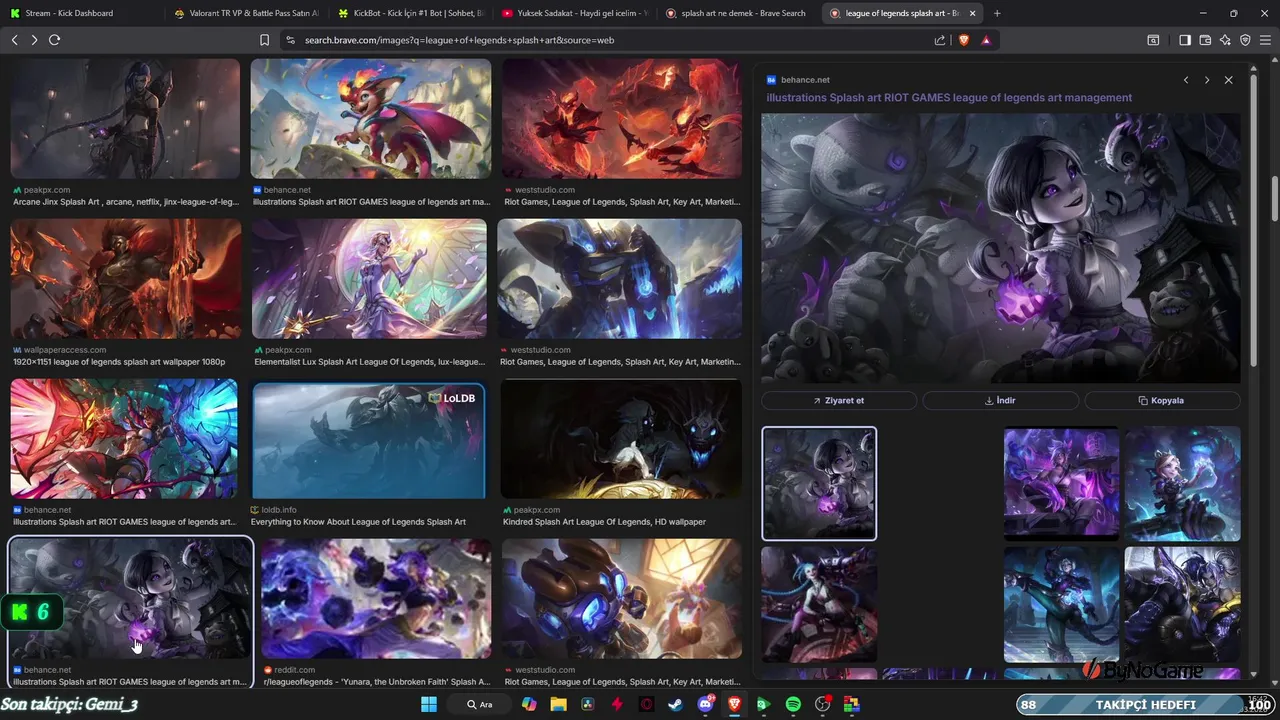This screenshot has height=720, width=1280.
Task: Open Copilot from the taskbar
Action: (529, 704)
